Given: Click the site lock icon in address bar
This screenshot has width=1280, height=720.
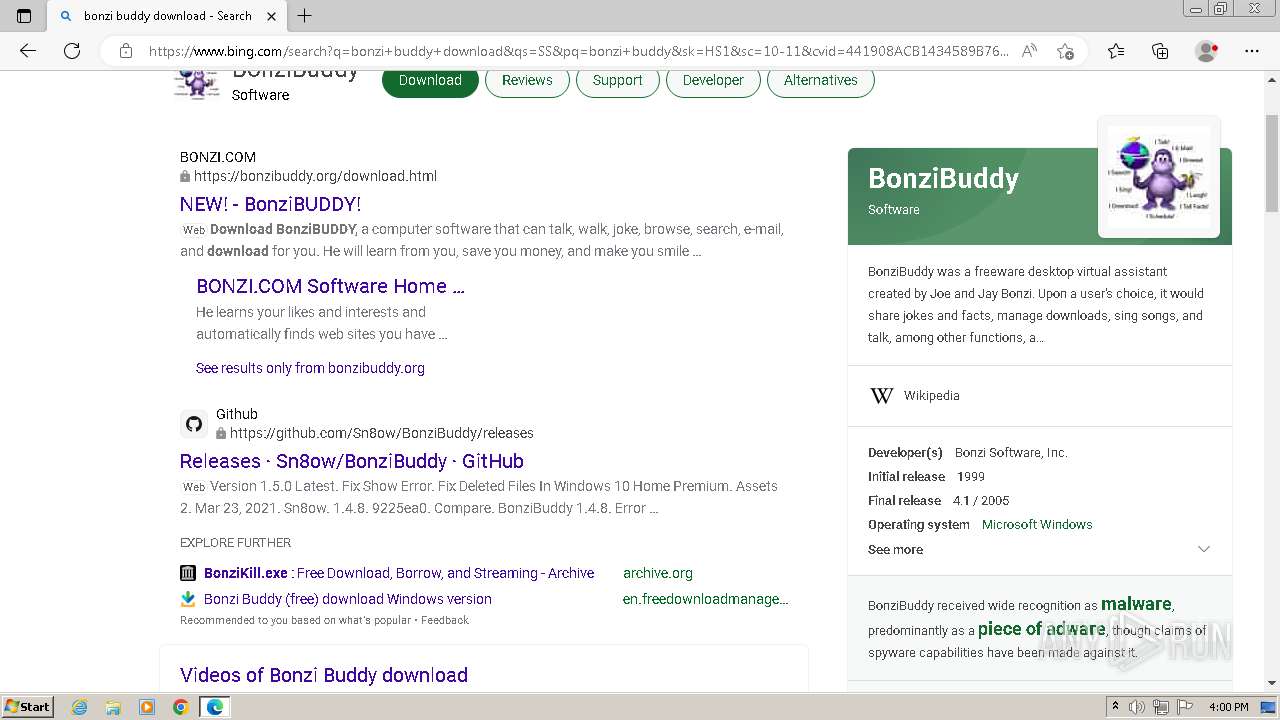Looking at the screenshot, I should coord(126,51).
